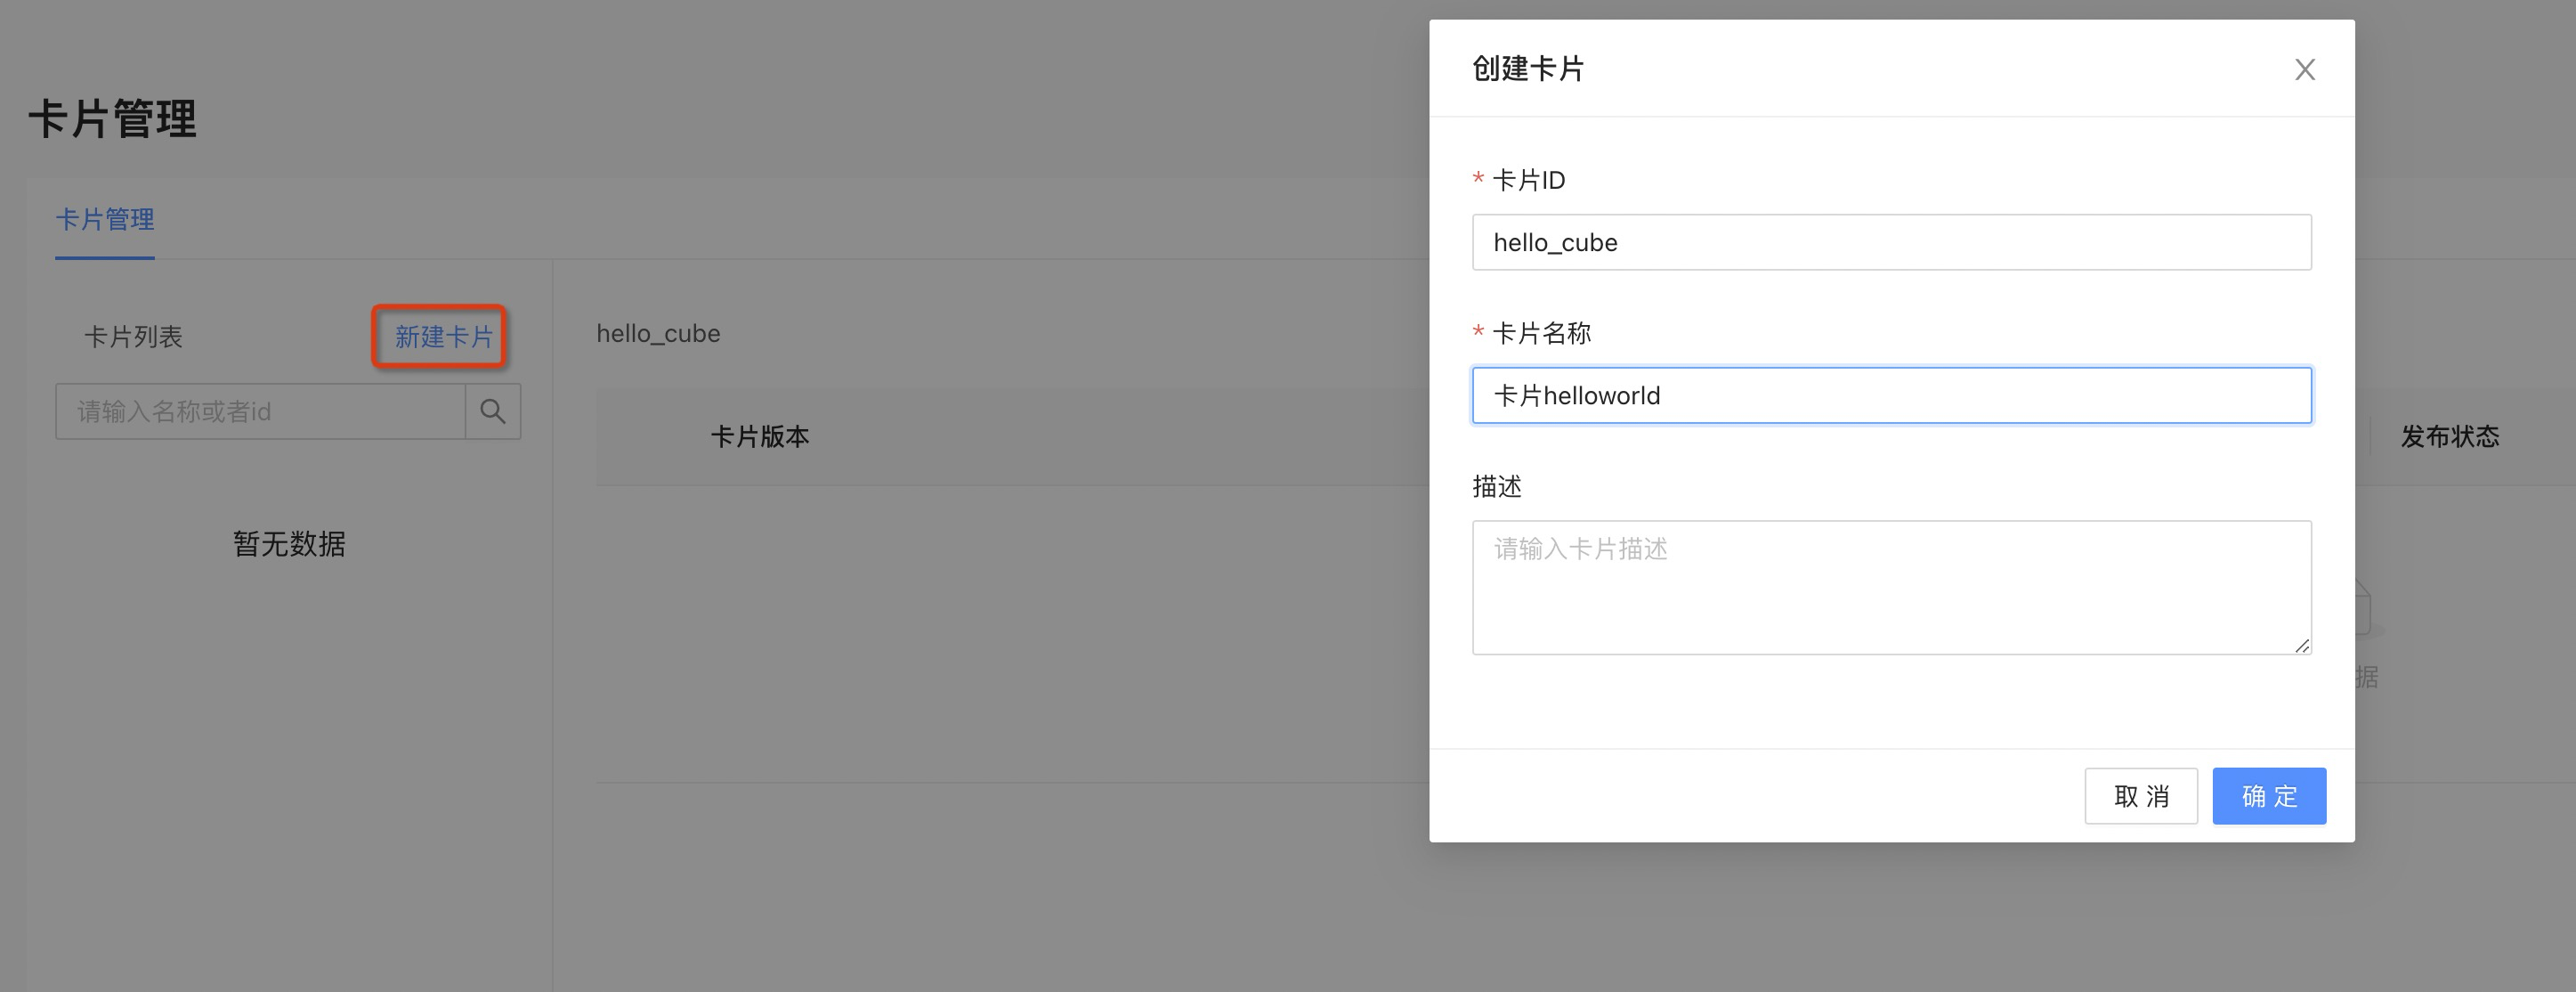Viewport: 2576px width, 992px height.
Task: Focus the 卡片名称 input field
Action: pos(1890,395)
